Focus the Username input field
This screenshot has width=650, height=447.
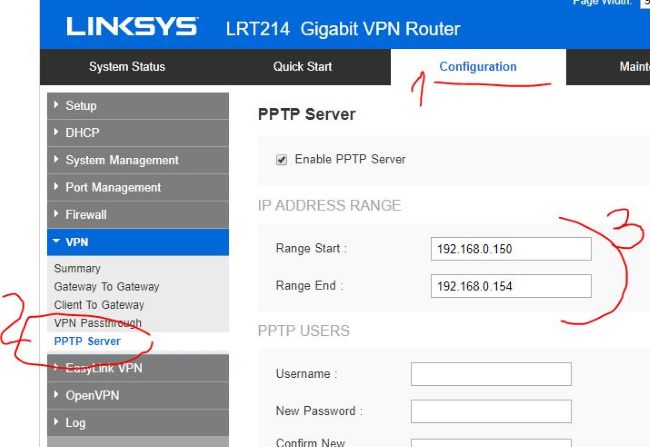coord(490,374)
